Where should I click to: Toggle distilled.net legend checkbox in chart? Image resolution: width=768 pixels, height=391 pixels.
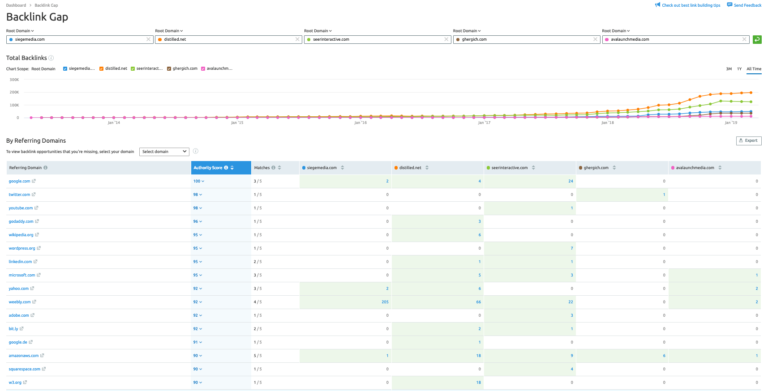(101, 69)
